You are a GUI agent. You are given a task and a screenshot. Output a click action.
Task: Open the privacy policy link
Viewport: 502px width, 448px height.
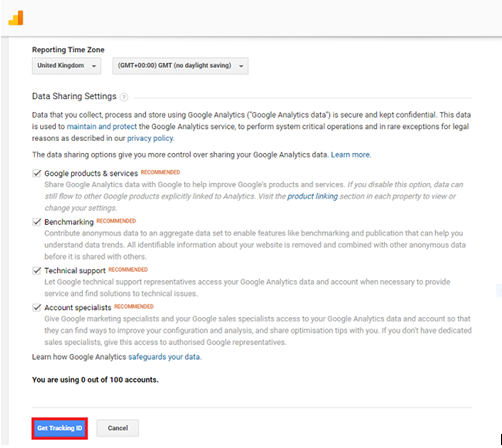[150, 138]
